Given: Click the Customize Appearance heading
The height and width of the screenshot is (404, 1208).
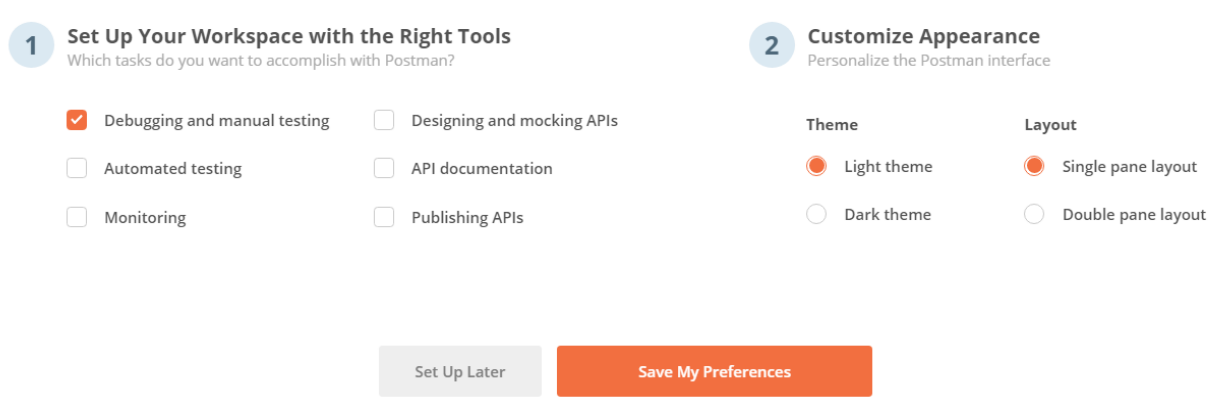Looking at the screenshot, I should pyautogui.click(x=923, y=36).
